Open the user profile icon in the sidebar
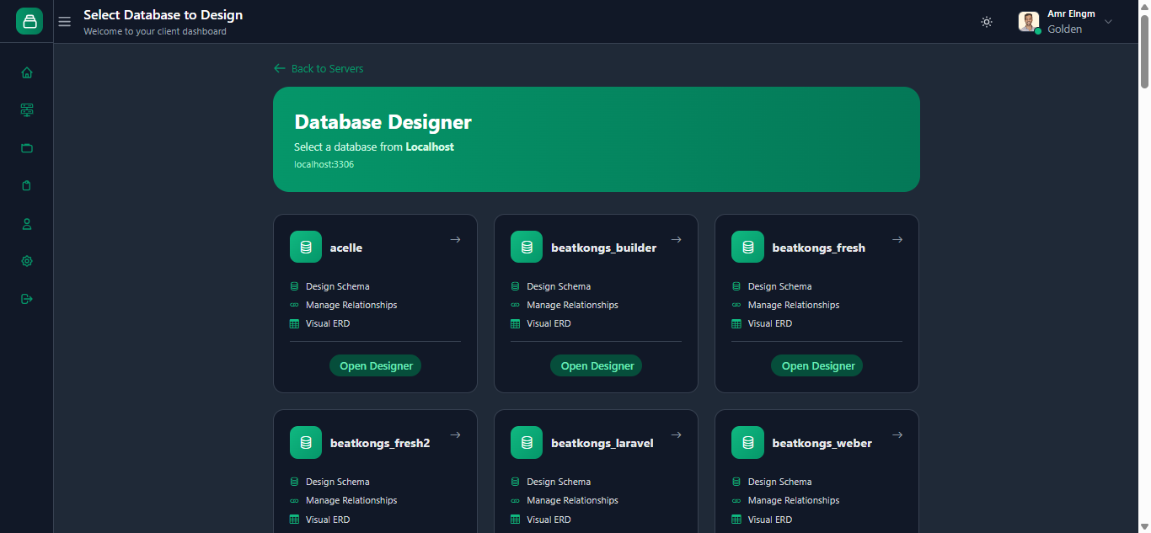The height and width of the screenshot is (533, 1151). coord(27,223)
